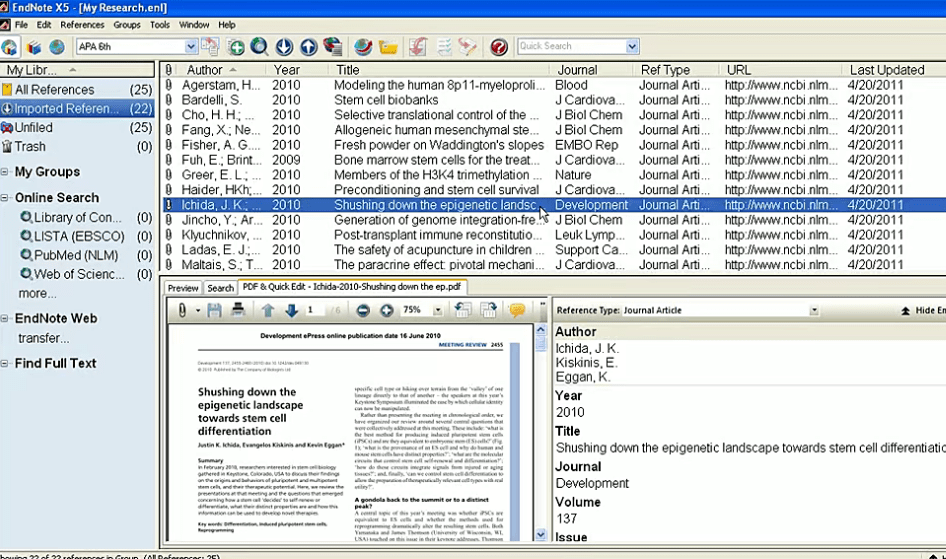The width and height of the screenshot is (946, 559).
Task: Open EndNote Help question mark icon
Action: [x=499, y=46]
